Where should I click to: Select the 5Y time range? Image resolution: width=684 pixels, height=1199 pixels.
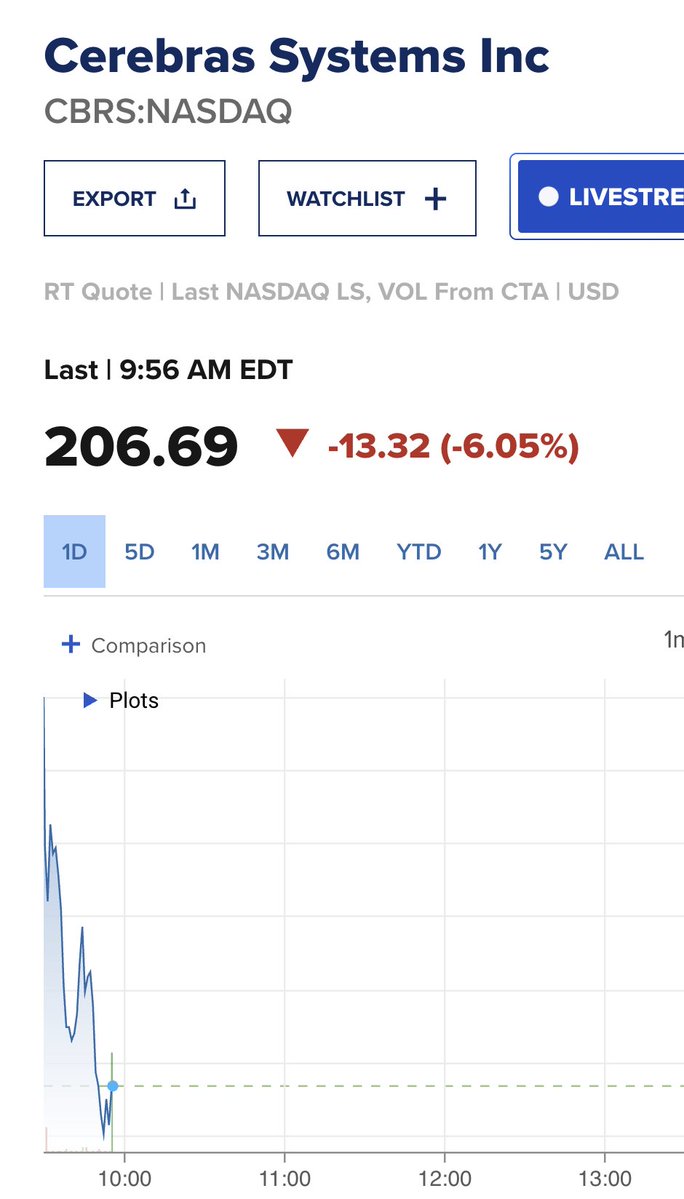click(x=553, y=551)
